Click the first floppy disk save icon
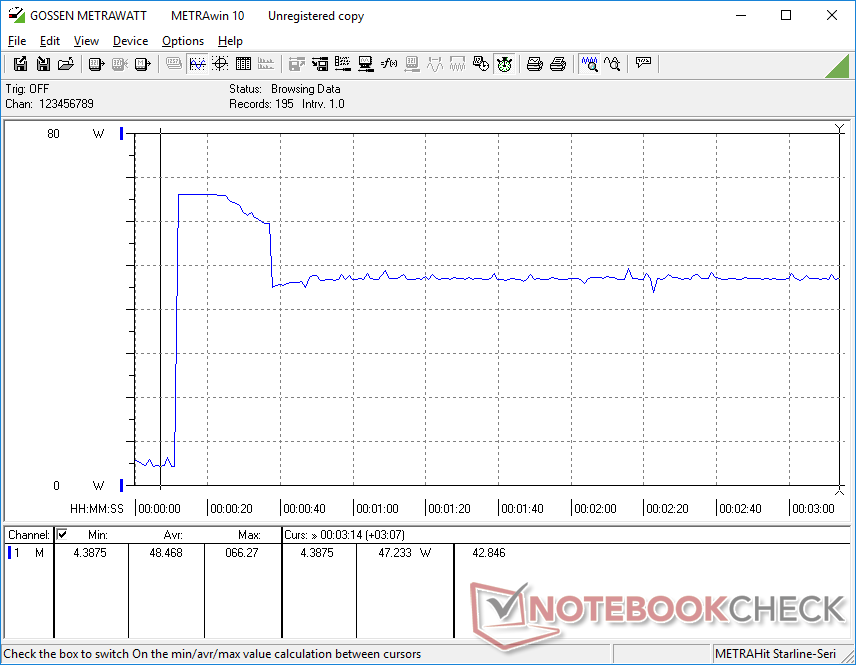 pyautogui.click(x=20, y=64)
